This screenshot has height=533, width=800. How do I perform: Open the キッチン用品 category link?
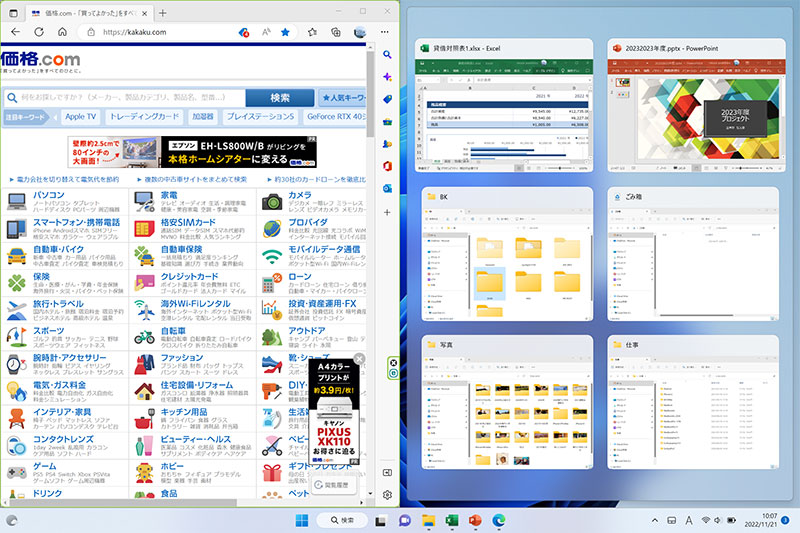(x=184, y=412)
